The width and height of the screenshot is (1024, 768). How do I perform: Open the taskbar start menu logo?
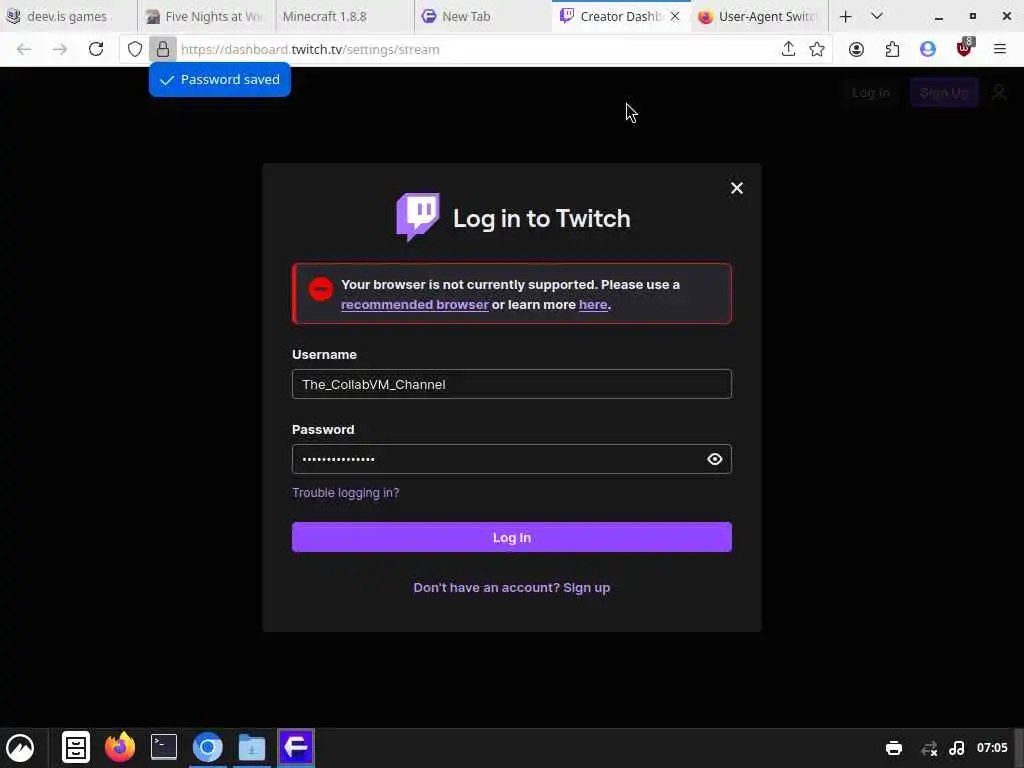[20, 748]
